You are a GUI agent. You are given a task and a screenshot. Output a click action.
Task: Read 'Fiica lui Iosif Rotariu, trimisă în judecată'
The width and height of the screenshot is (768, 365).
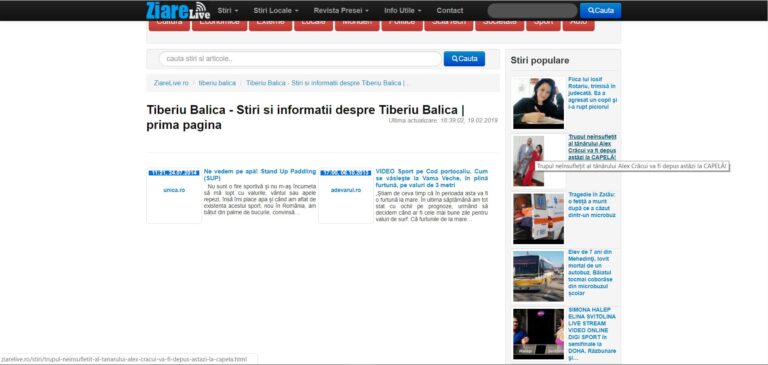point(593,93)
